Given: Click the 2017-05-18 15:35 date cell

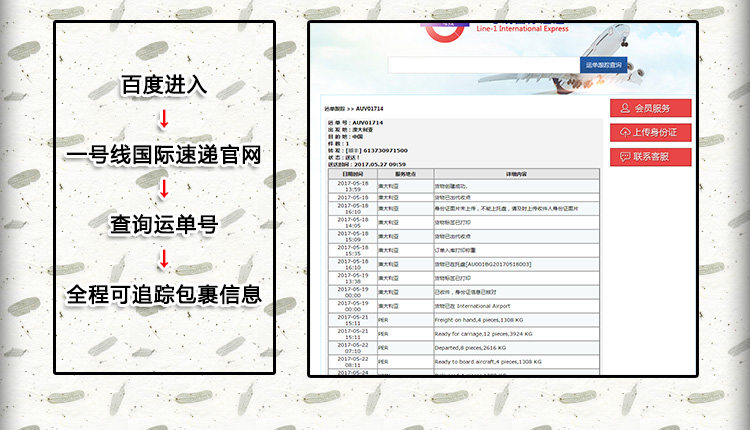Looking at the screenshot, I should point(353,250).
